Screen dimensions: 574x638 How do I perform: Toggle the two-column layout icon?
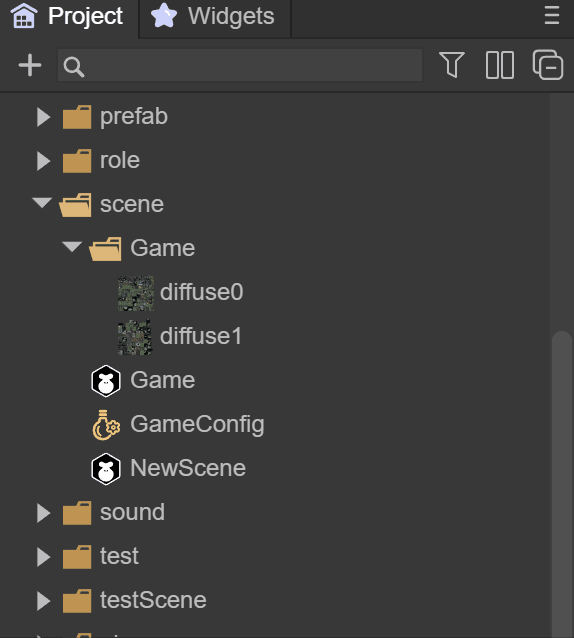pyautogui.click(x=500, y=65)
